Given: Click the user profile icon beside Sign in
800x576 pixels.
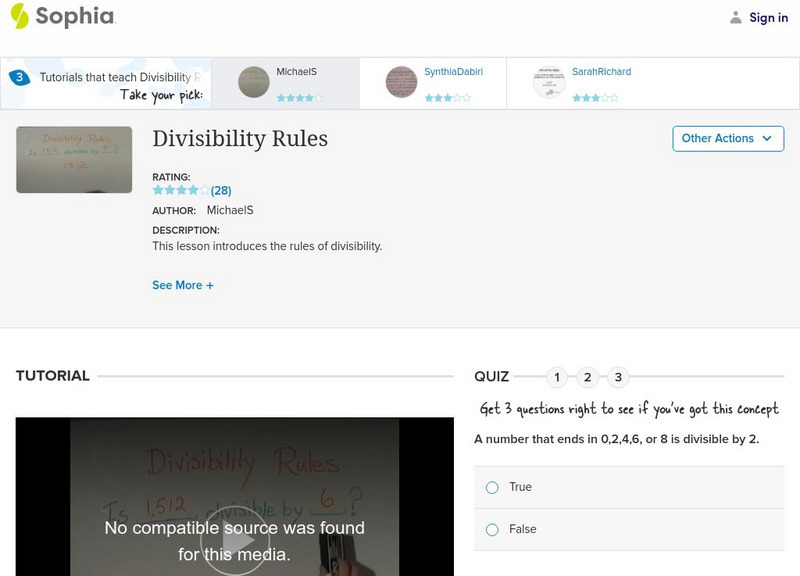Looking at the screenshot, I should pos(735,18).
